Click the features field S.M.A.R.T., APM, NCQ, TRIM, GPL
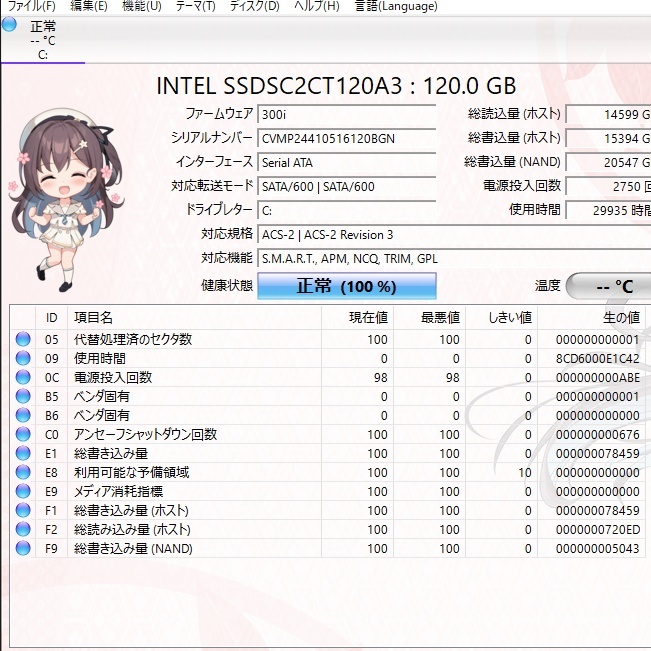The image size is (651, 651). click(x=454, y=259)
